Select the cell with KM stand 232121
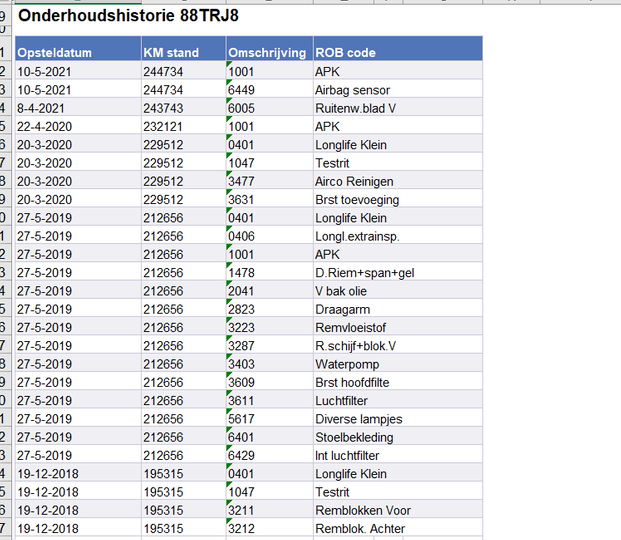 click(x=183, y=126)
